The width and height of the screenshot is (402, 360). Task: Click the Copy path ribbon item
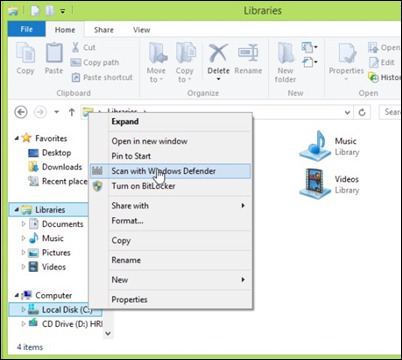pyautogui.click(x=95, y=62)
